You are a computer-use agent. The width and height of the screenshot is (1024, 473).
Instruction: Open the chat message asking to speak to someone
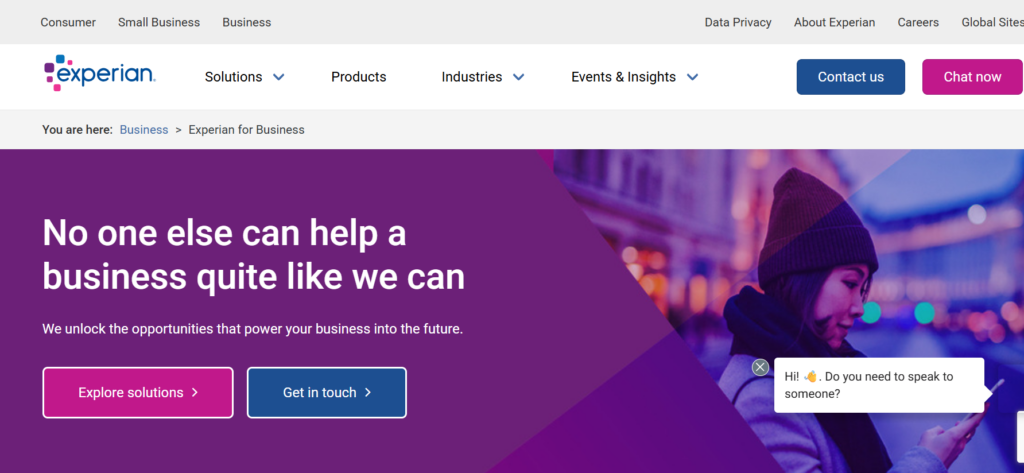point(878,385)
